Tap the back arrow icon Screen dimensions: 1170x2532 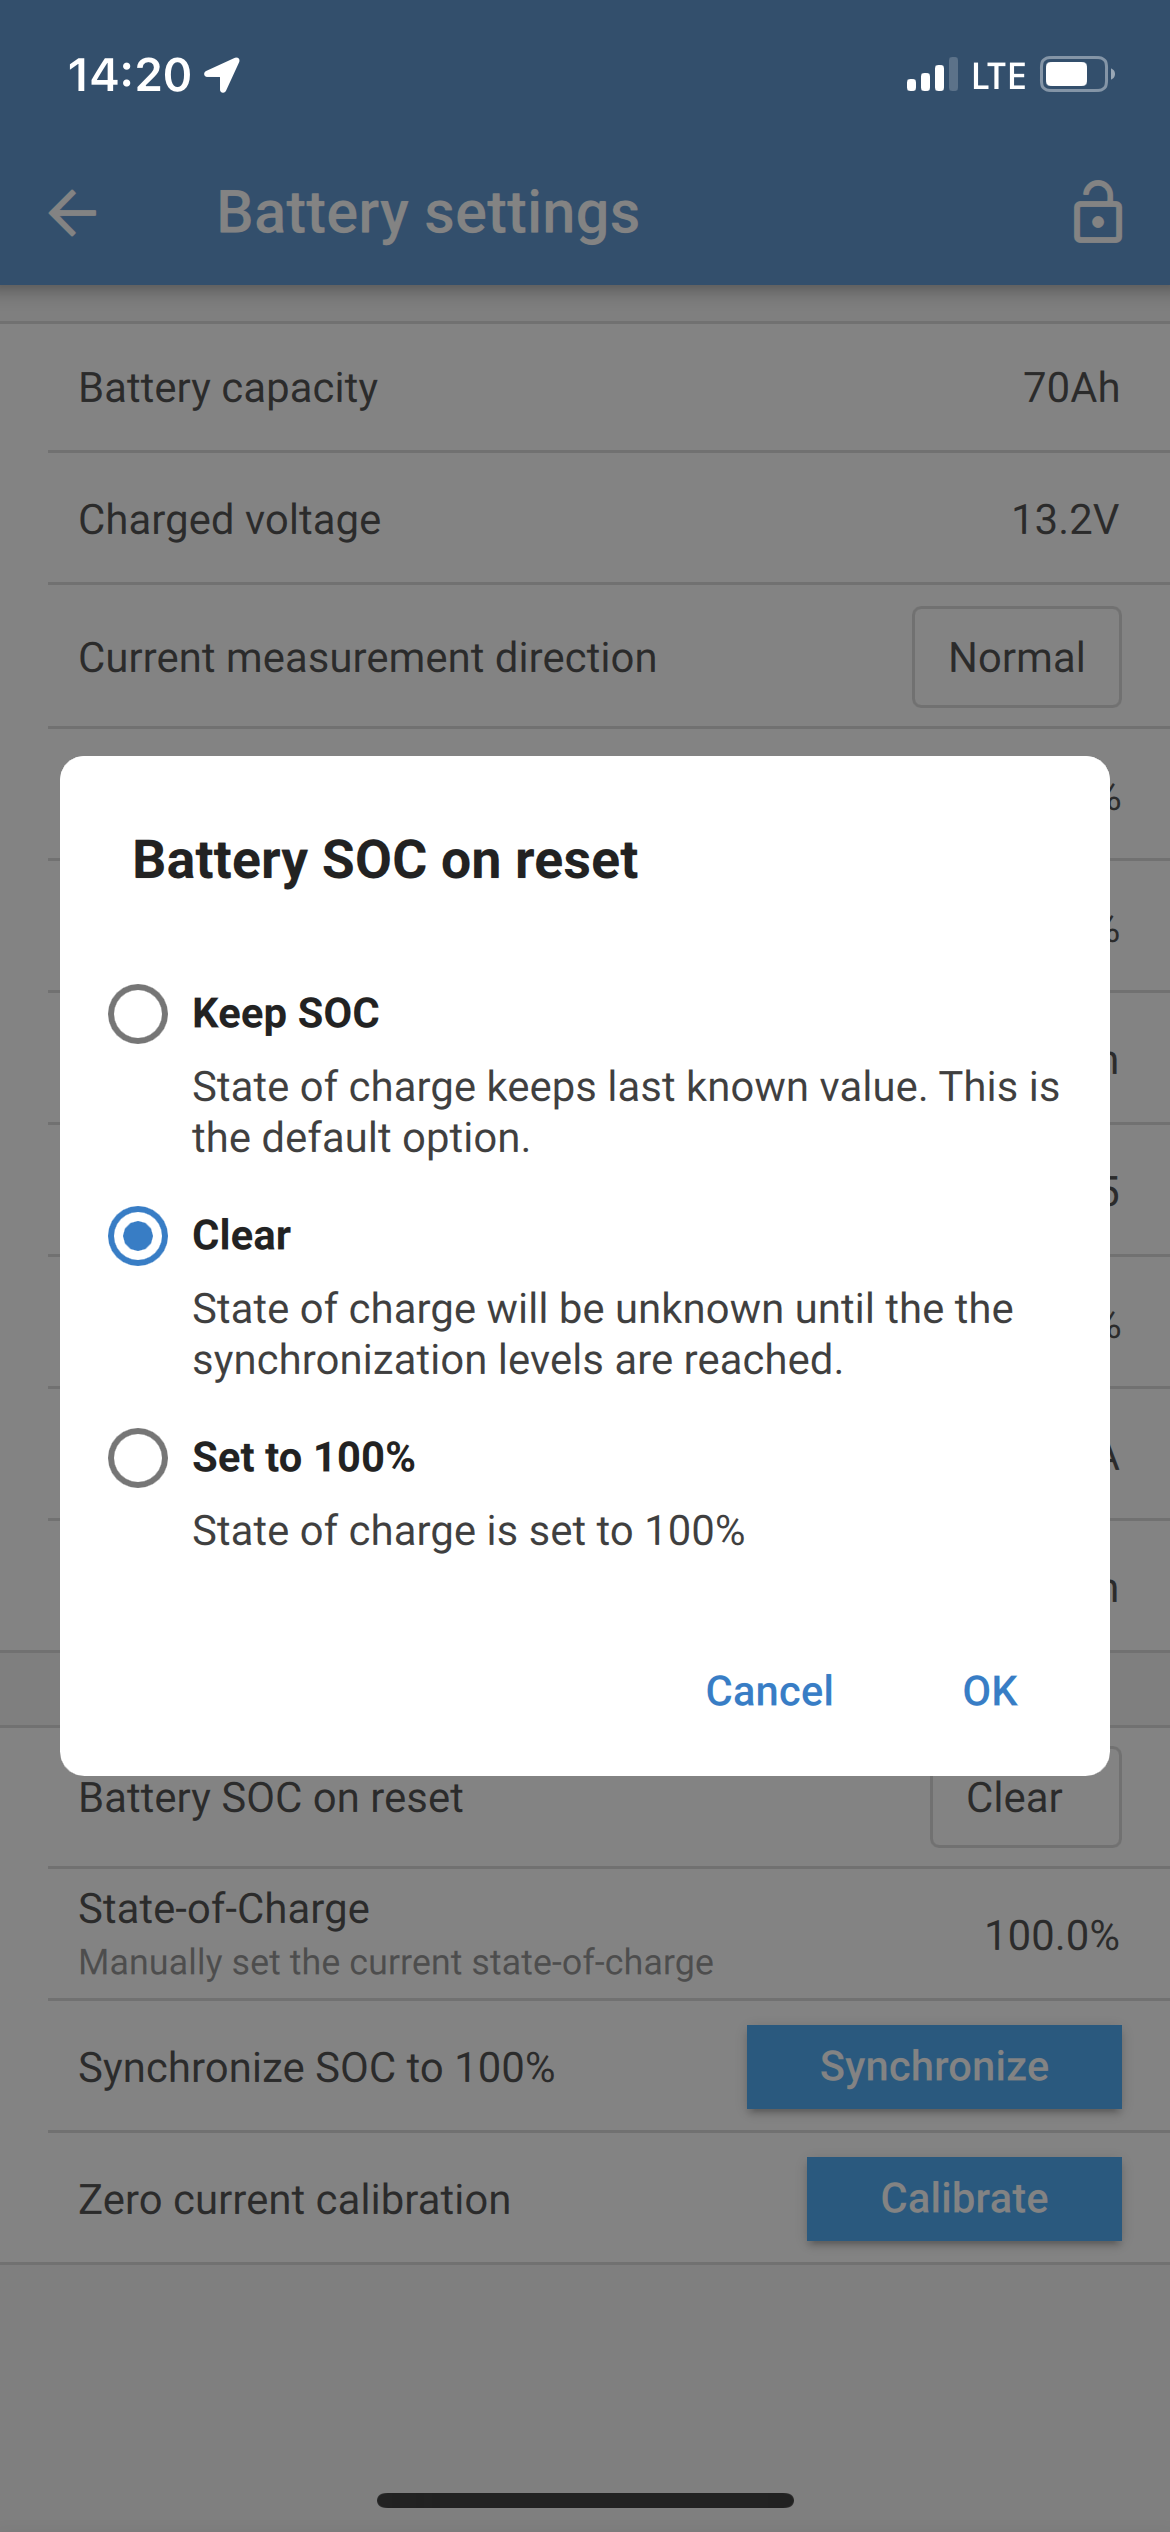pyautogui.click(x=73, y=213)
